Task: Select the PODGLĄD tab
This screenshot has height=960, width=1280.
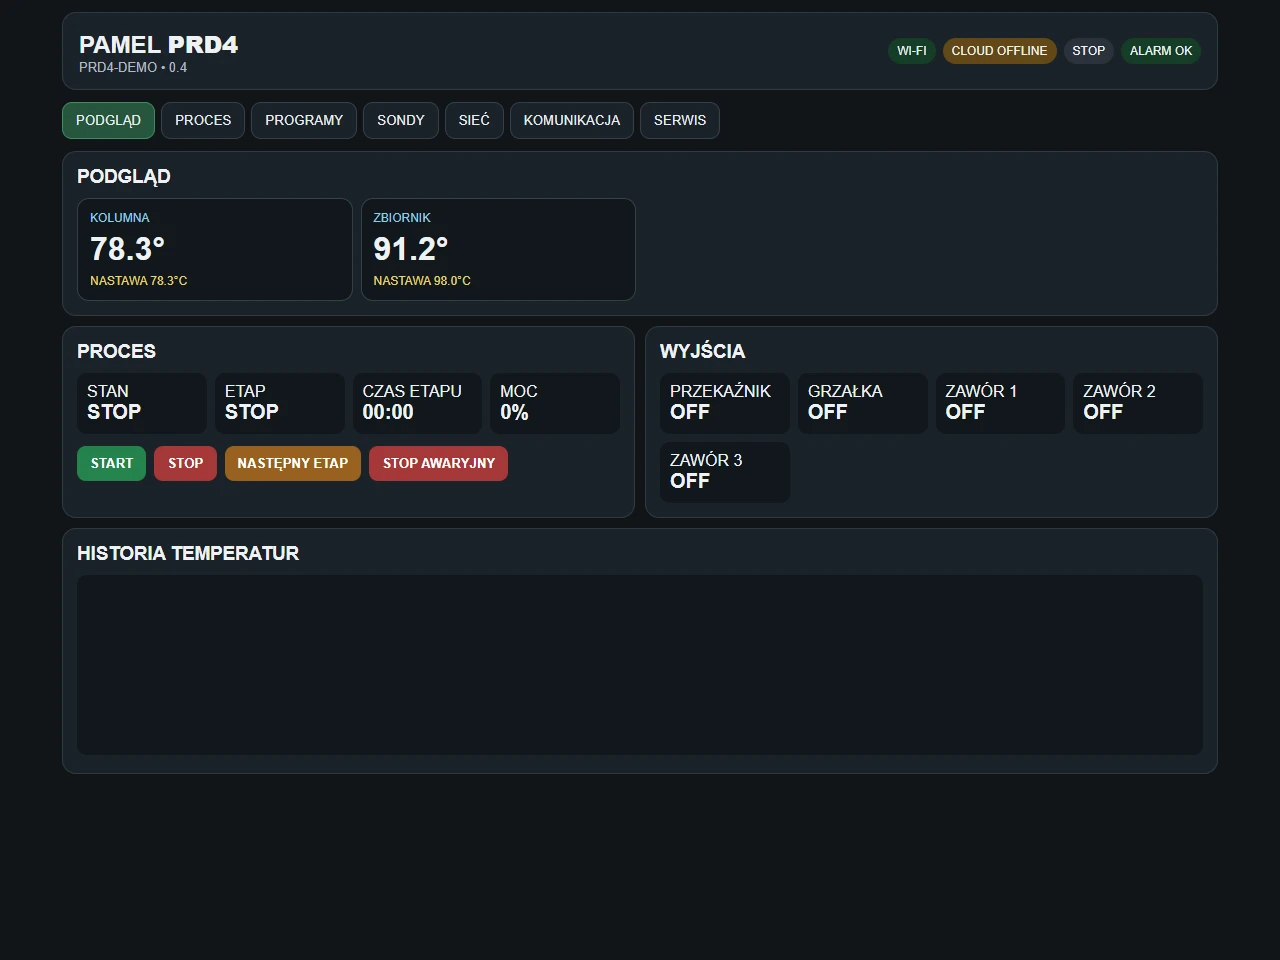Action: [108, 120]
